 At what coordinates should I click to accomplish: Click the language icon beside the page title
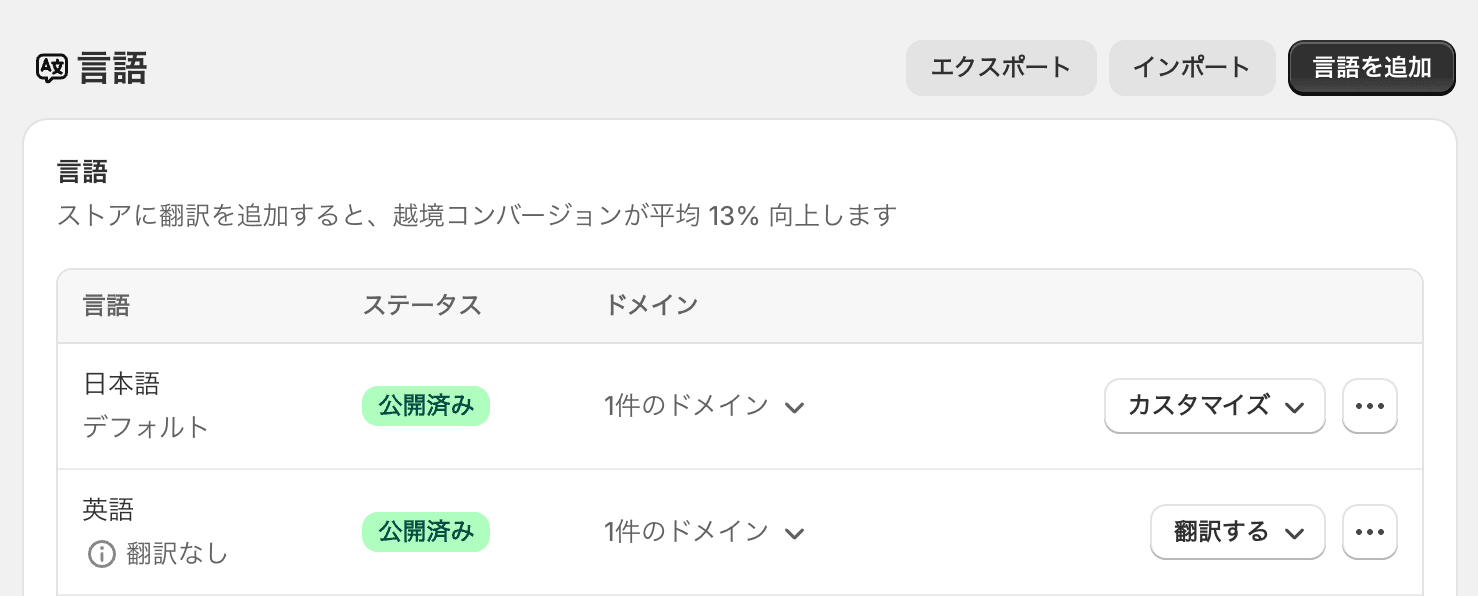coord(52,68)
